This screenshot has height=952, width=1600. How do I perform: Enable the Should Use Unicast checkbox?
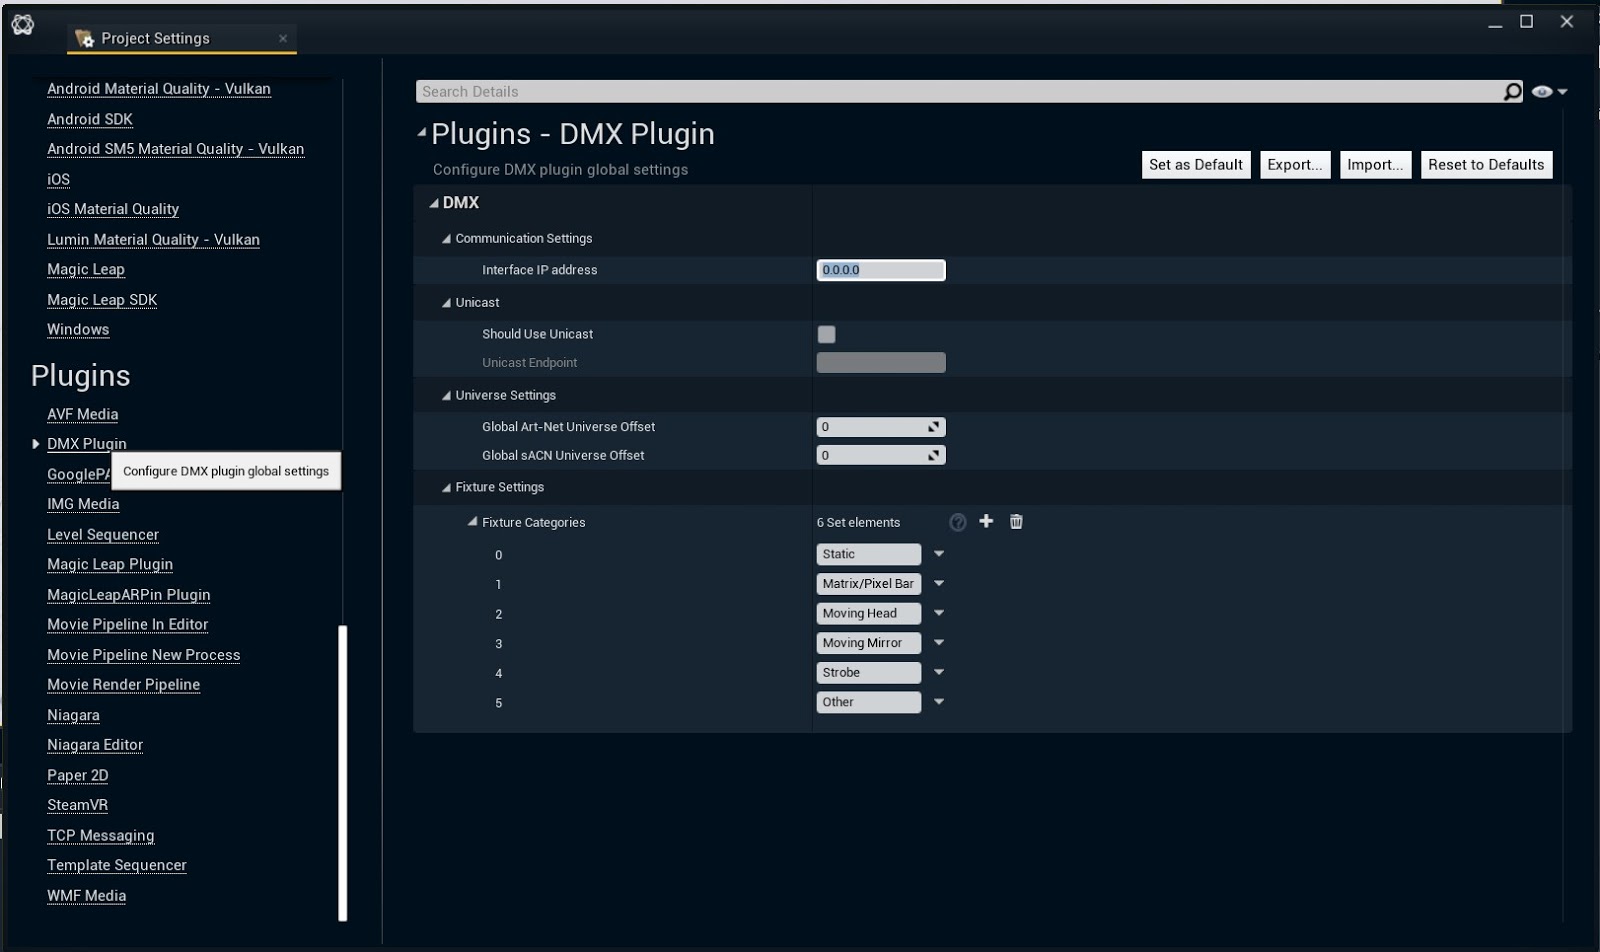tap(826, 334)
